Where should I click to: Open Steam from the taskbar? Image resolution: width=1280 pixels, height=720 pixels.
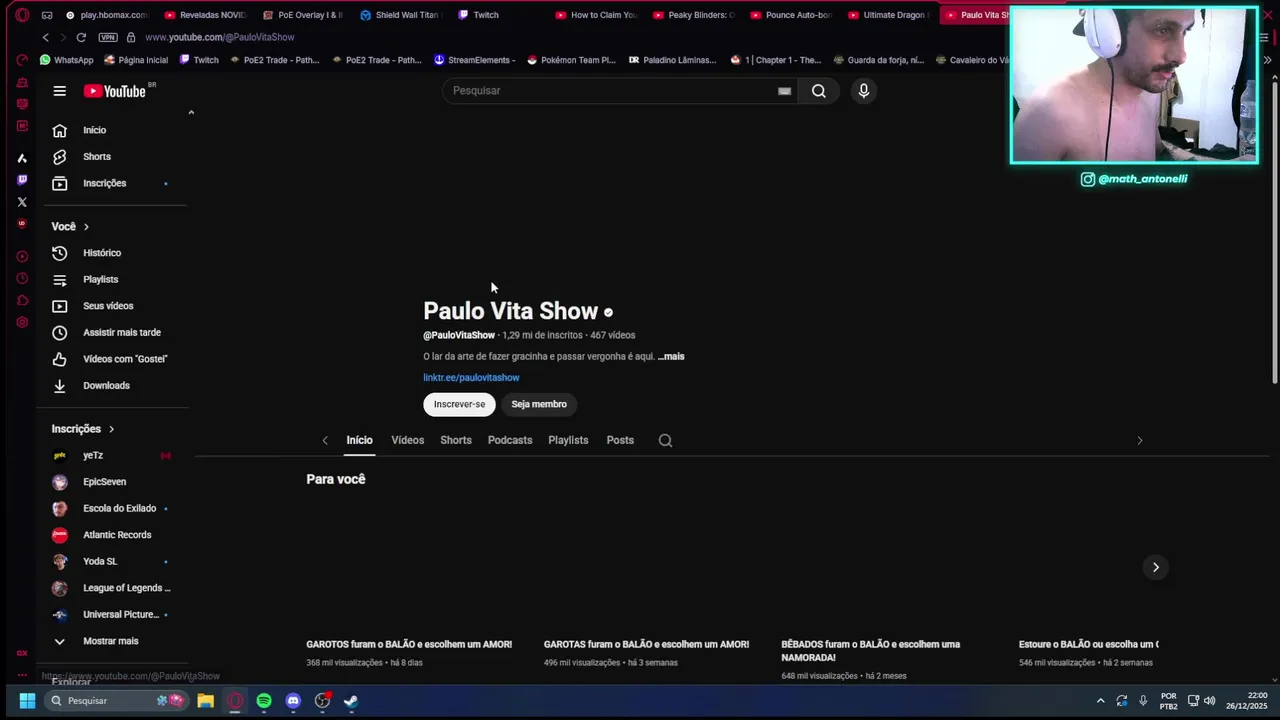click(351, 701)
